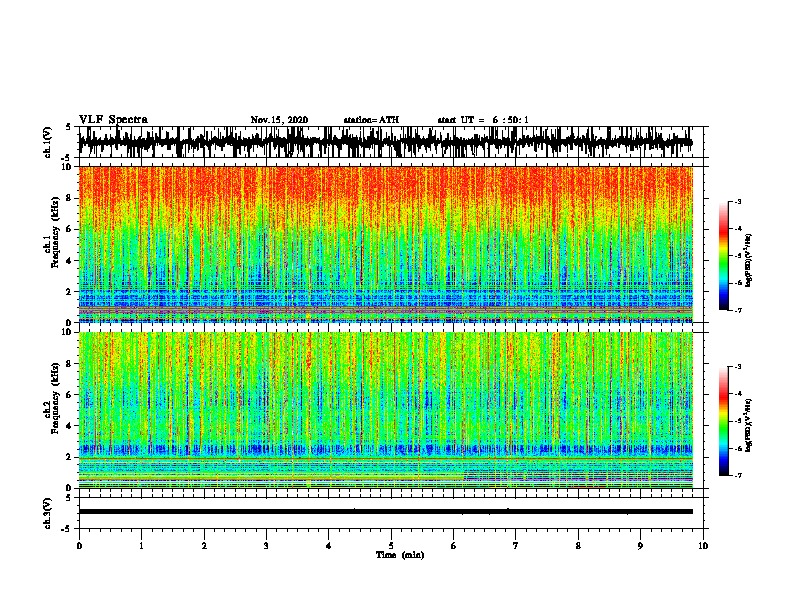Click the "Time (min)" axis title
The height and width of the screenshot is (612, 792).
pyautogui.click(x=400, y=555)
